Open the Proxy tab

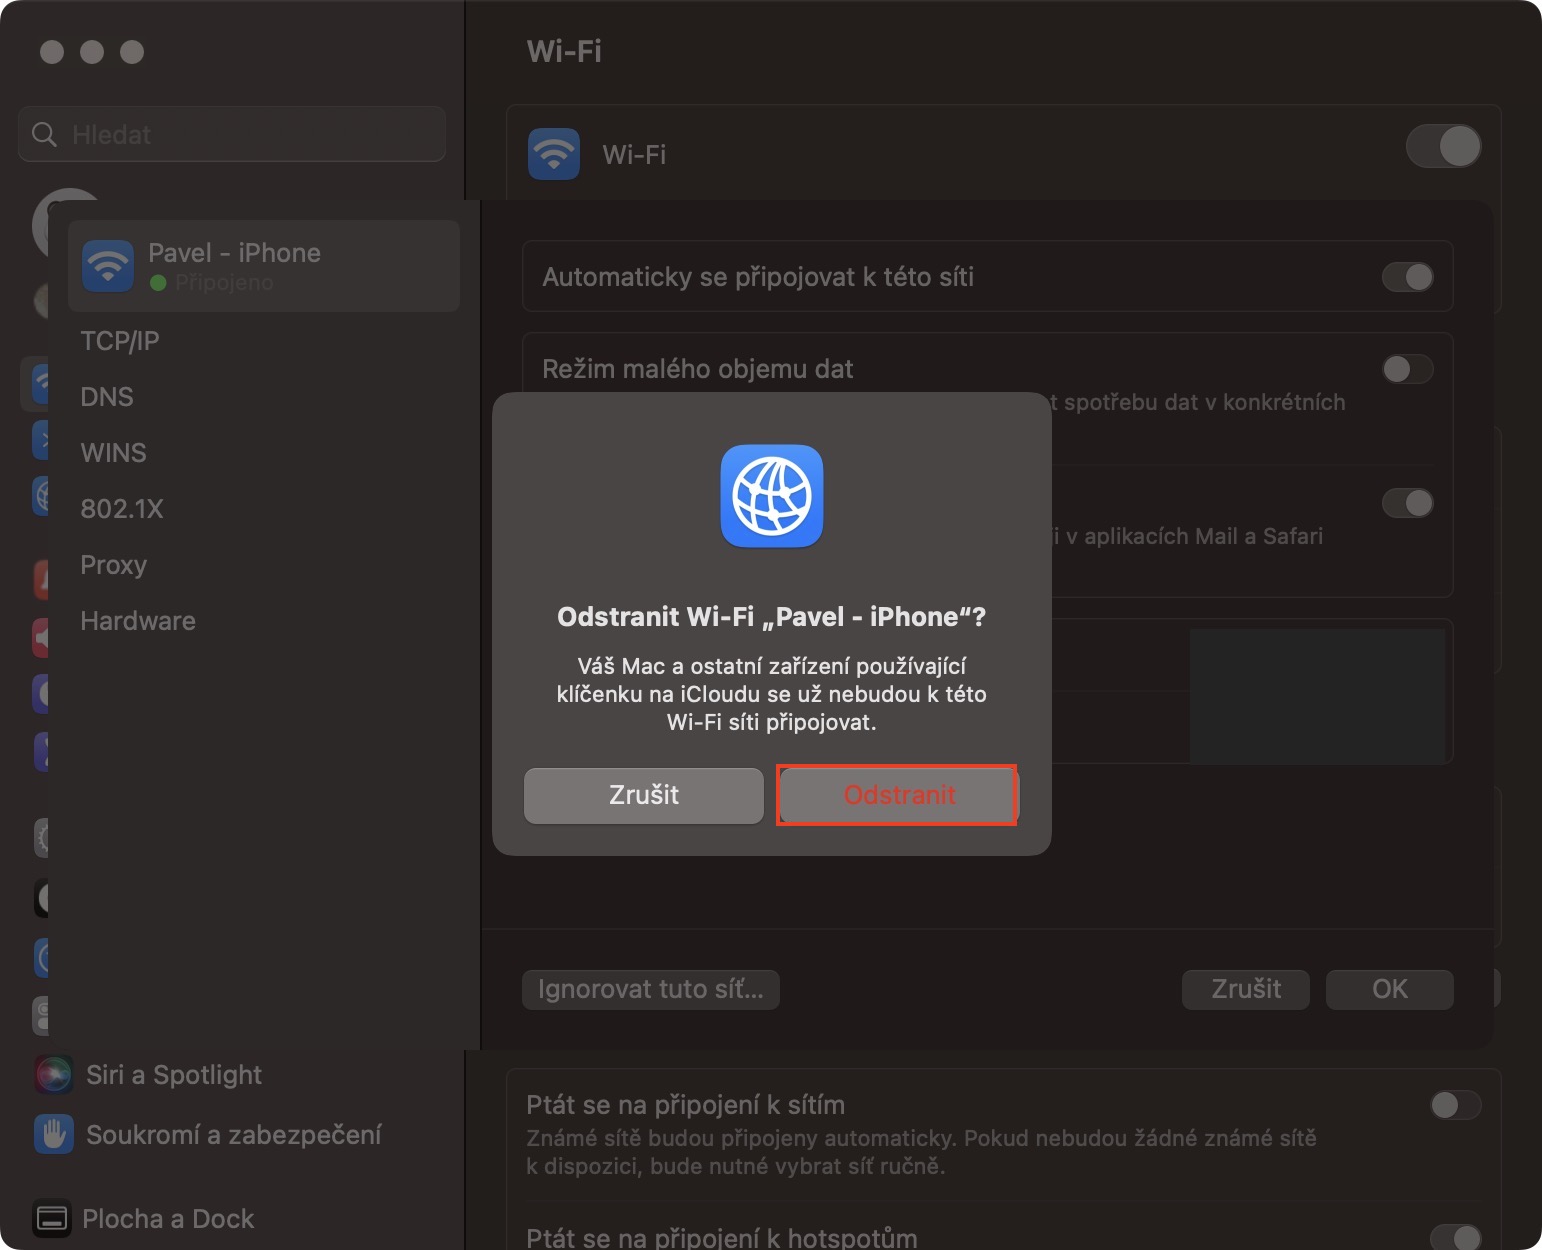(x=114, y=565)
